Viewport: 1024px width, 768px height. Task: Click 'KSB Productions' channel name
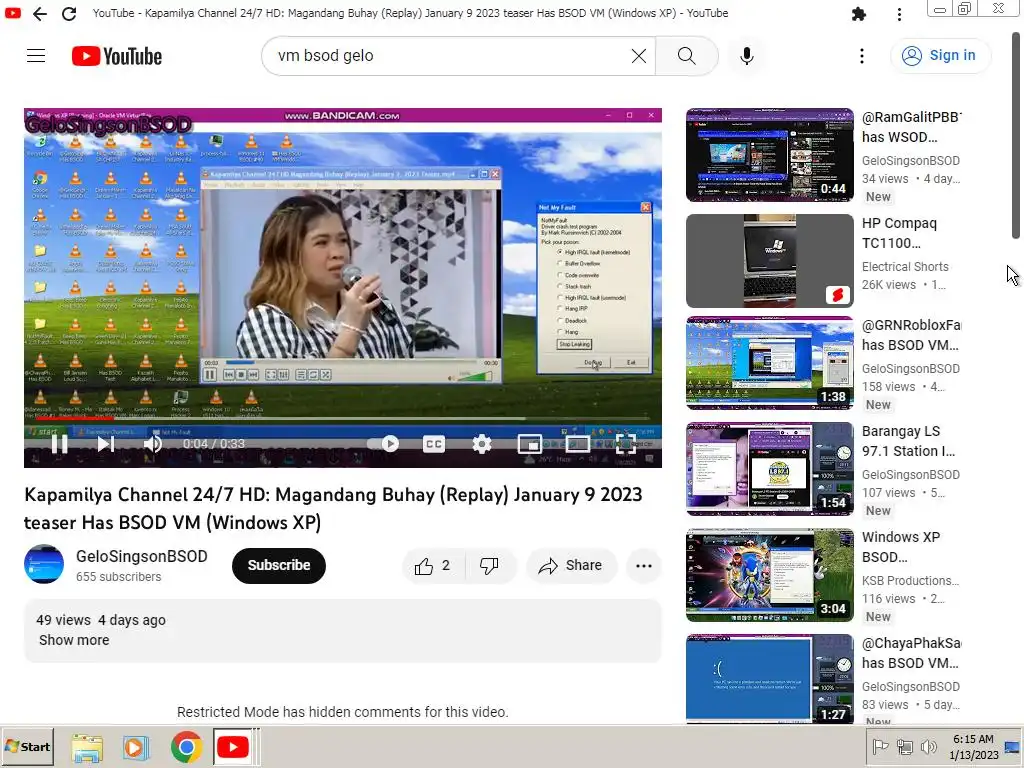pyautogui.click(x=910, y=581)
